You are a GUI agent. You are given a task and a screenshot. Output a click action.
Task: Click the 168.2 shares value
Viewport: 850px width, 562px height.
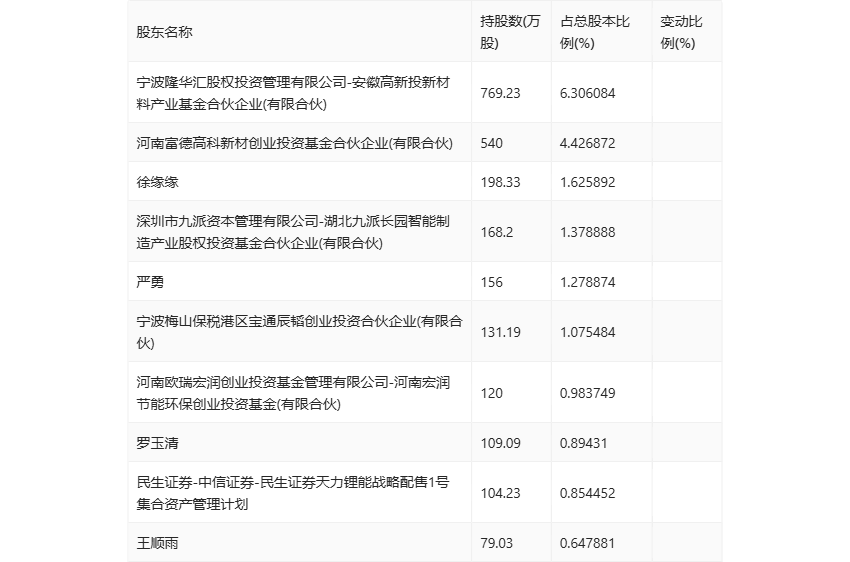pyautogui.click(x=496, y=232)
